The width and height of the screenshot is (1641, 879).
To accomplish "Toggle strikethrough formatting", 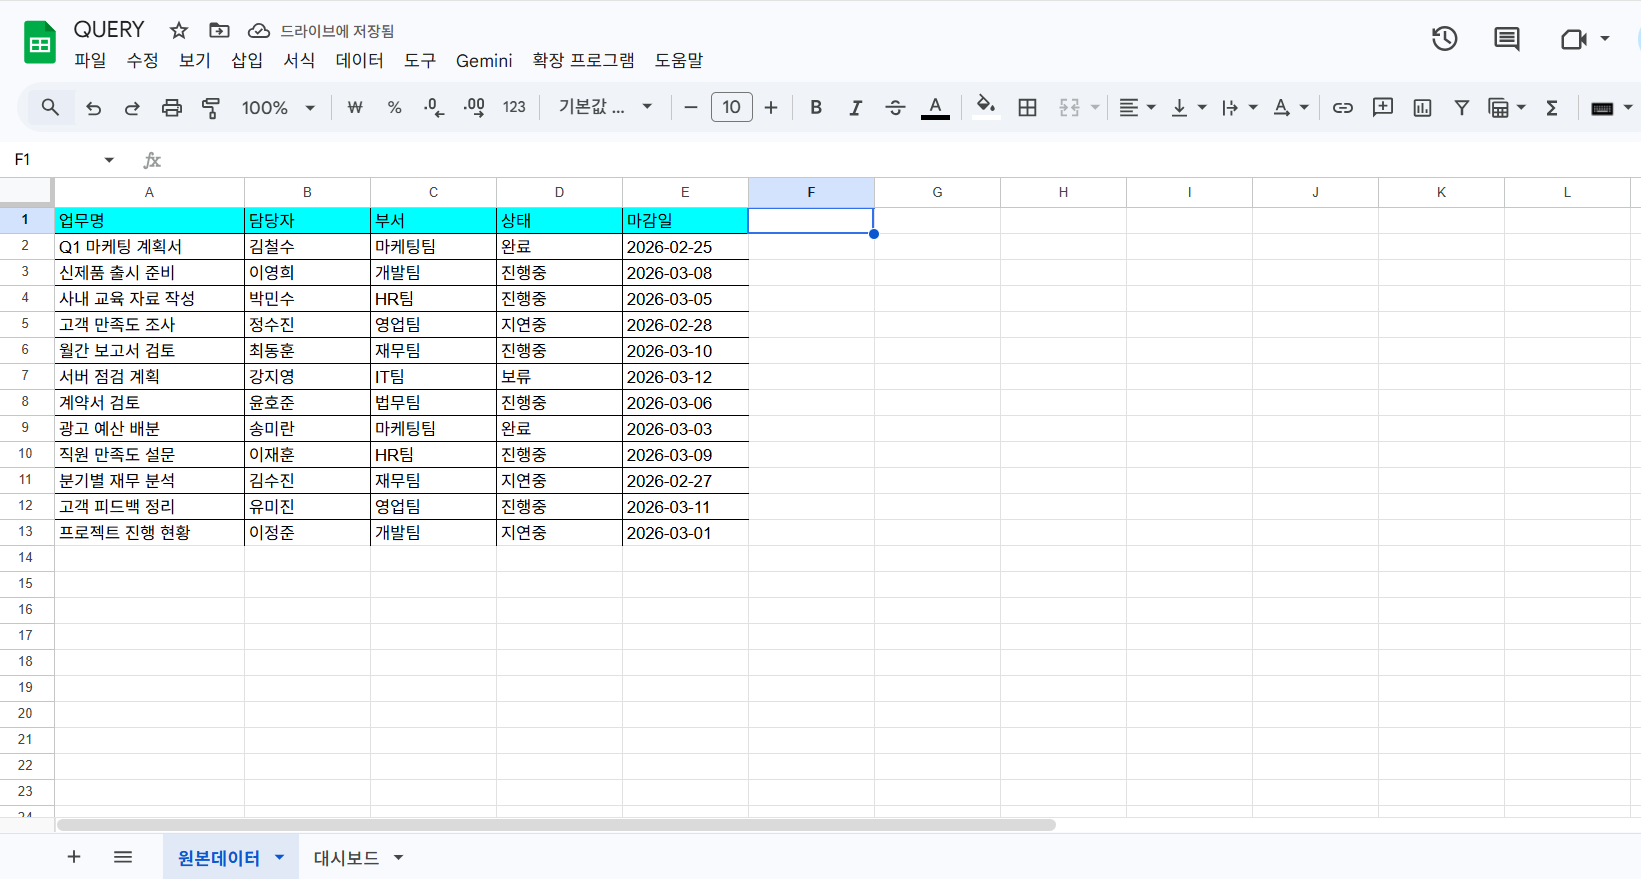I will point(895,108).
